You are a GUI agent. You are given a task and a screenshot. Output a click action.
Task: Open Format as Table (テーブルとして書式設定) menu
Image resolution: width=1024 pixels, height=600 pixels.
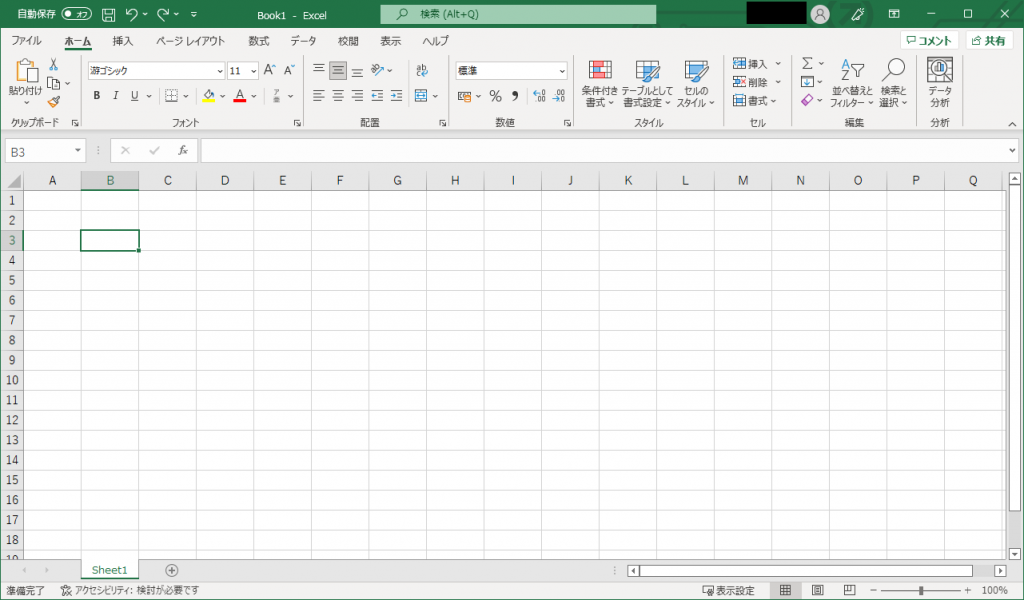(x=647, y=83)
